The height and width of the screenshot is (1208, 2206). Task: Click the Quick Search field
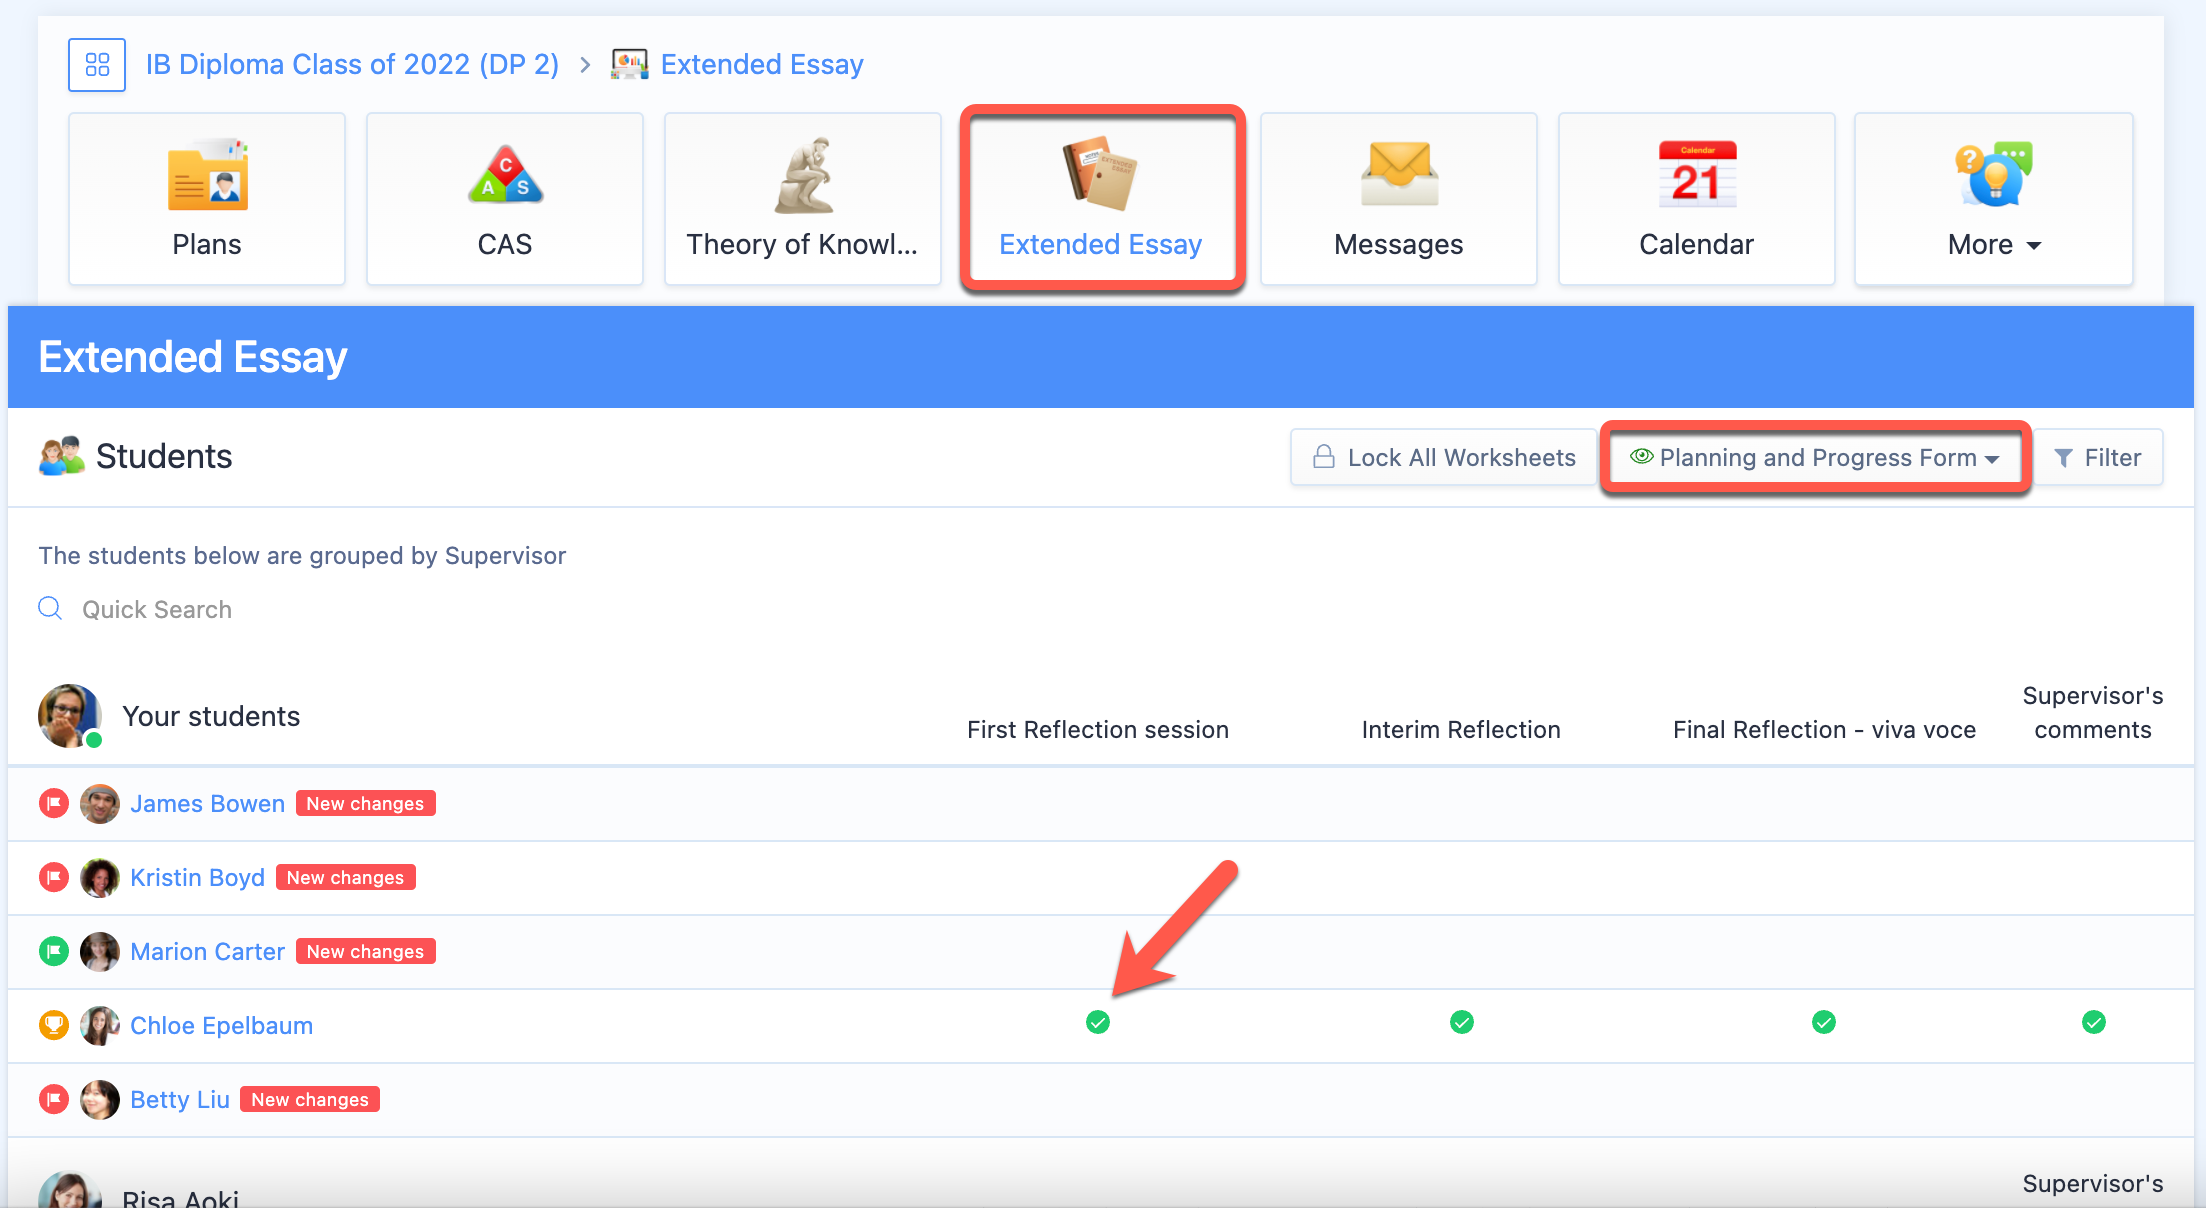tap(157, 610)
